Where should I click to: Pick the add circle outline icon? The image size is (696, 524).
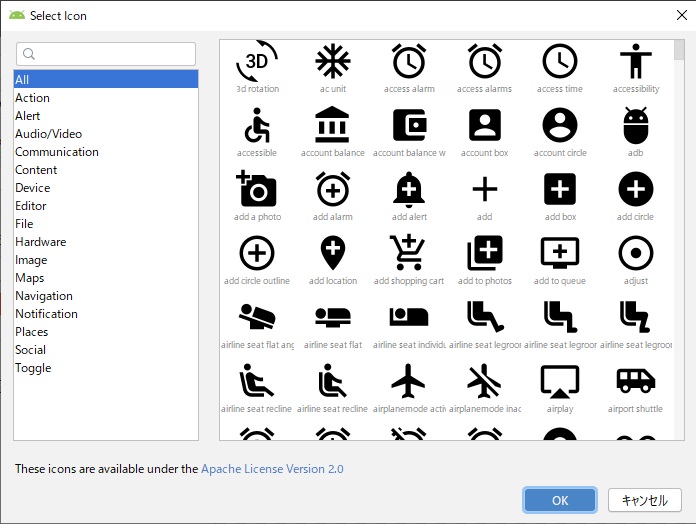coord(257,253)
